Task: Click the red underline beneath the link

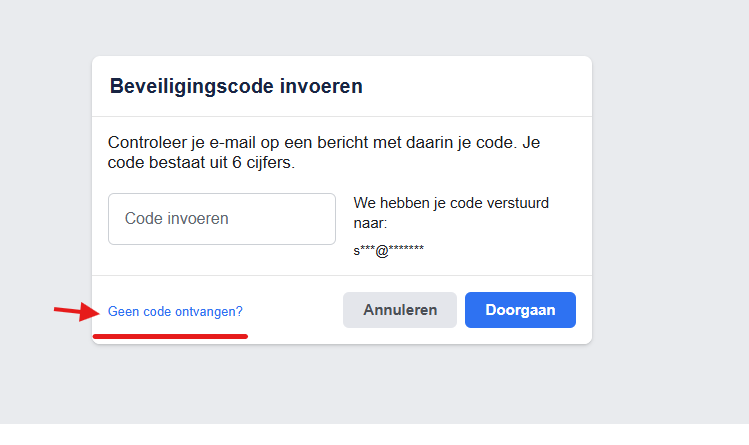Action: (x=170, y=337)
